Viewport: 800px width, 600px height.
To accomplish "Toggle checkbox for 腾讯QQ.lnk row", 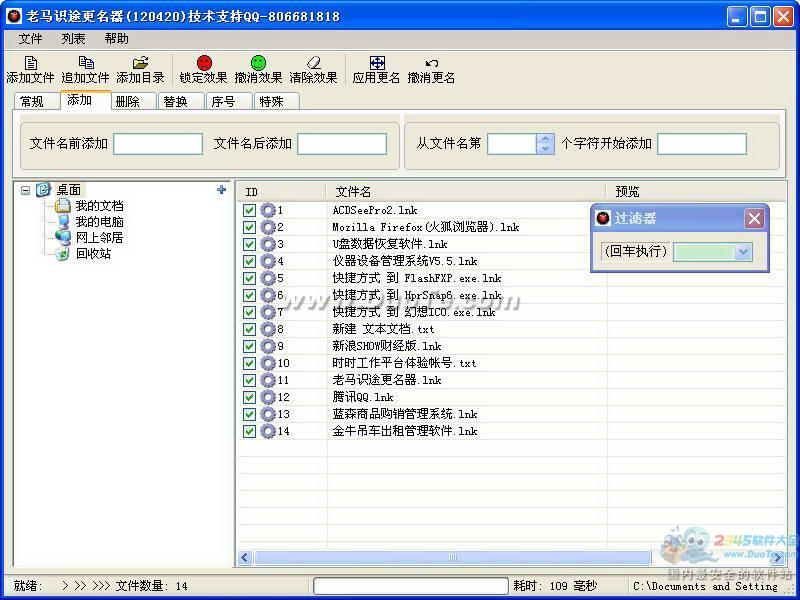I will (x=249, y=397).
